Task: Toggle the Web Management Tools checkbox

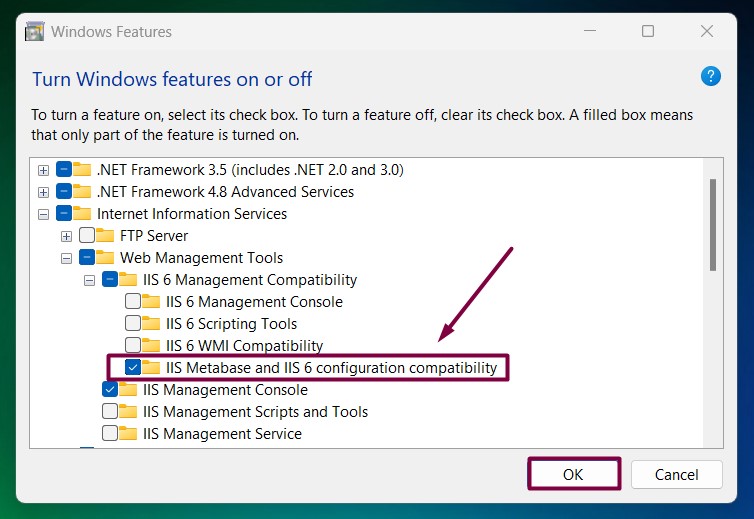Action: click(87, 257)
